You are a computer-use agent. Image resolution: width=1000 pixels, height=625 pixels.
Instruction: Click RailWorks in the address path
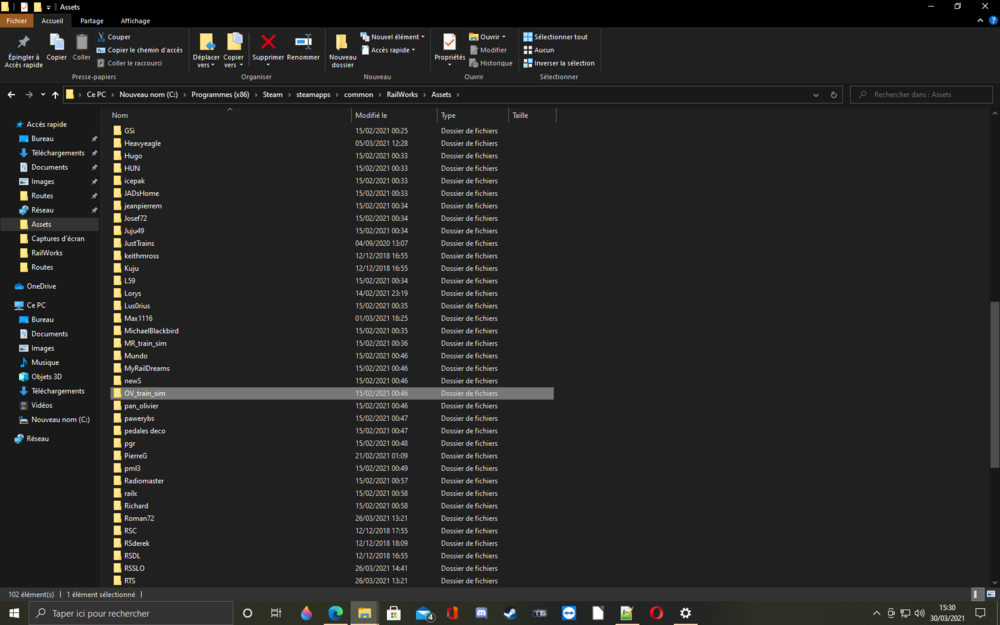click(402, 94)
